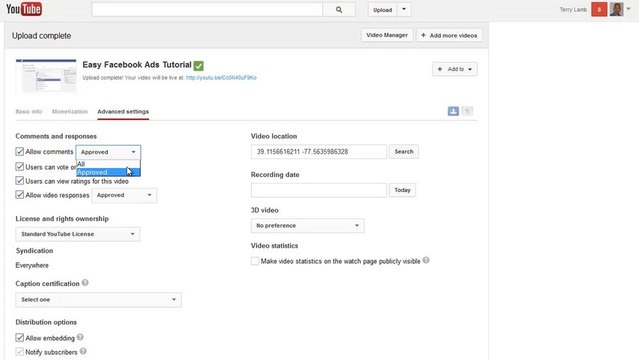Image resolution: width=639 pixels, height=360 pixels.
Task: Click the Today button
Action: (402, 190)
